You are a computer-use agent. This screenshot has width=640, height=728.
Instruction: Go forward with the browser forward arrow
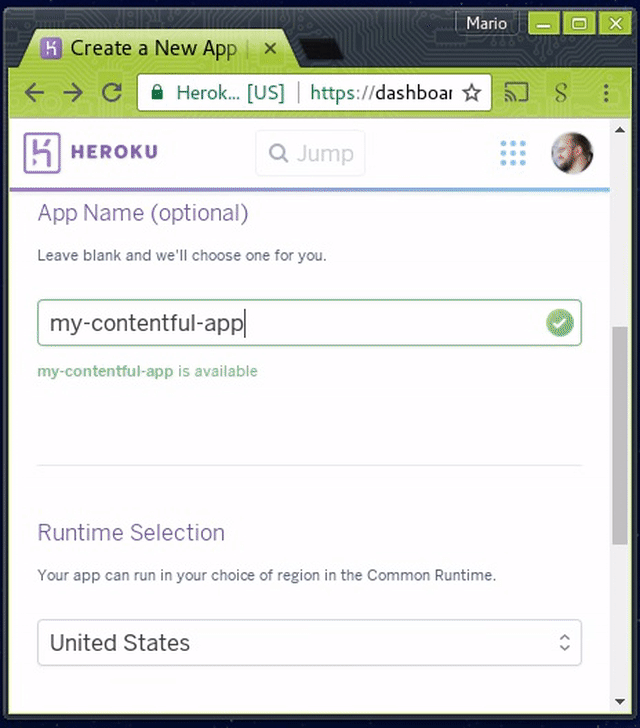[73, 92]
